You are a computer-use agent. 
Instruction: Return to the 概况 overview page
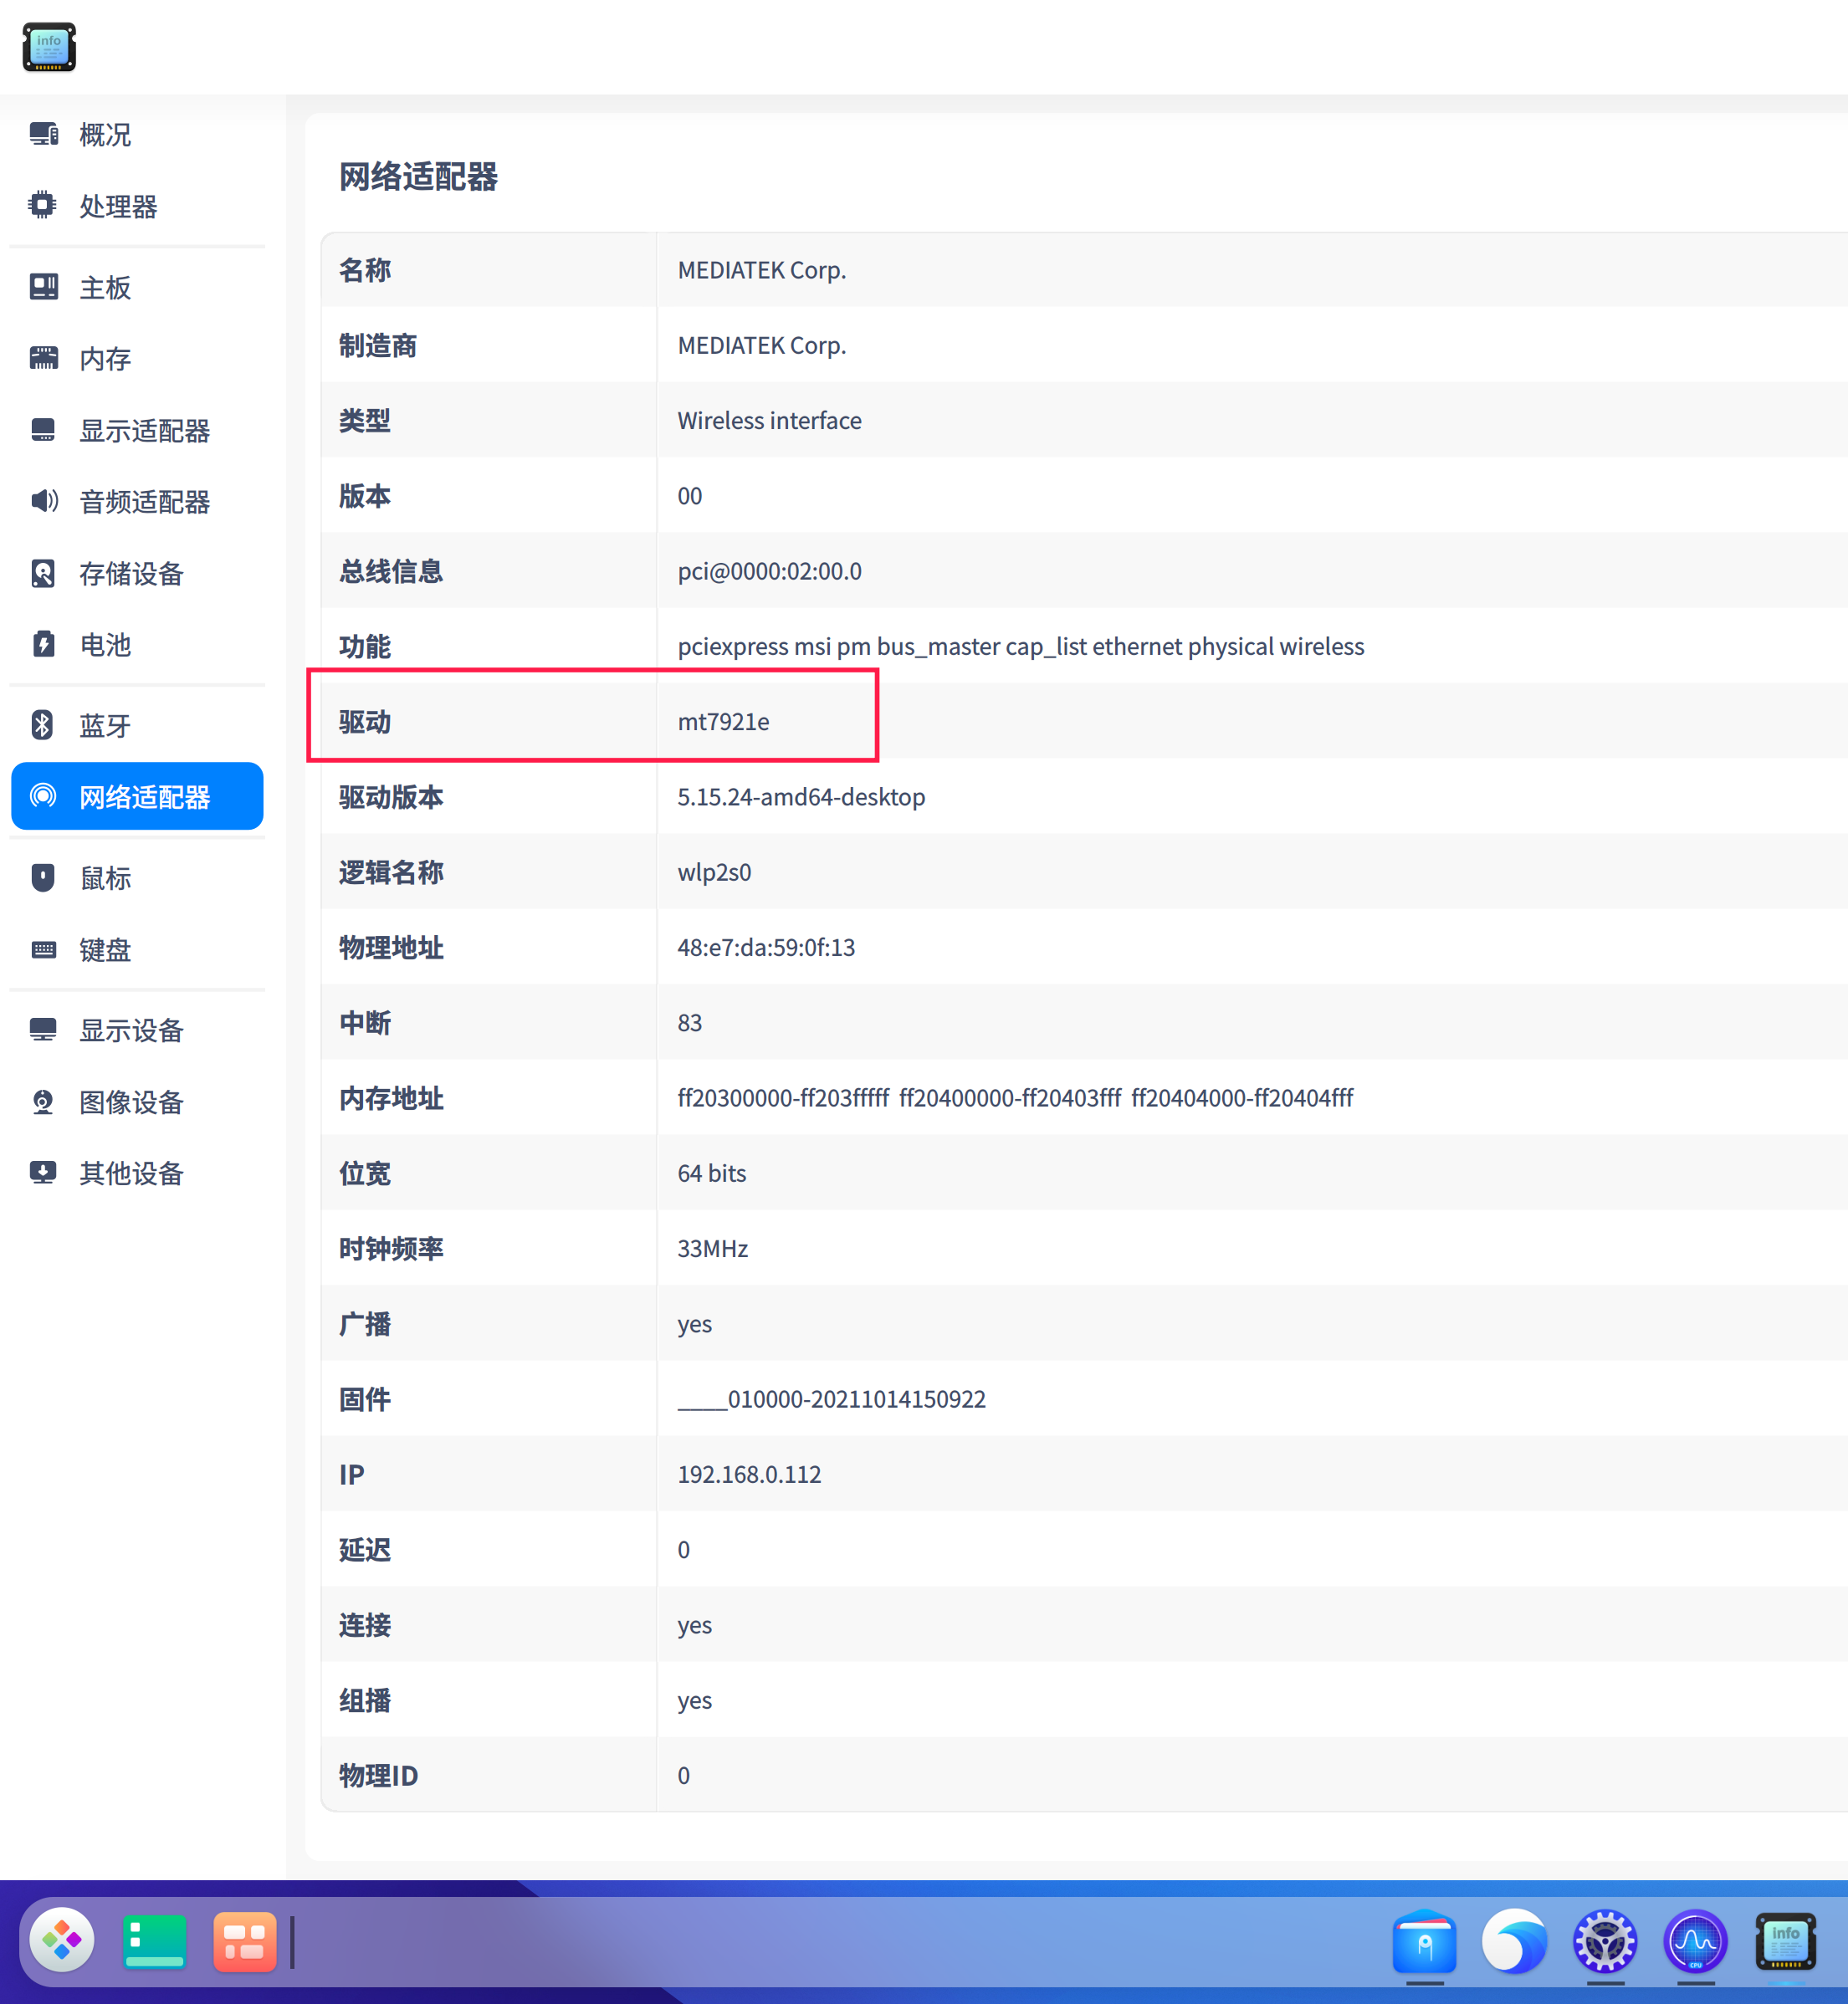point(104,135)
